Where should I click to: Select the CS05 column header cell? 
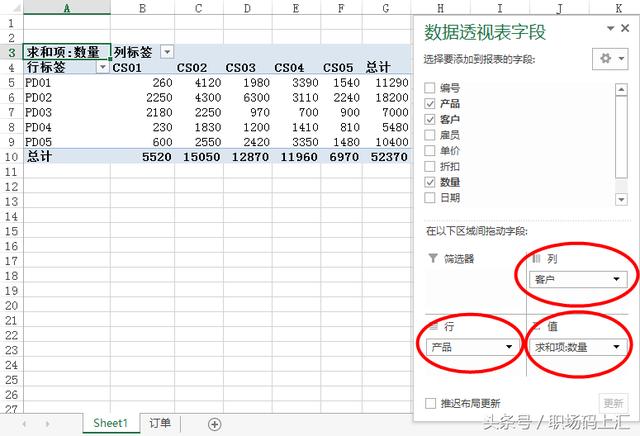(x=341, y=67)
